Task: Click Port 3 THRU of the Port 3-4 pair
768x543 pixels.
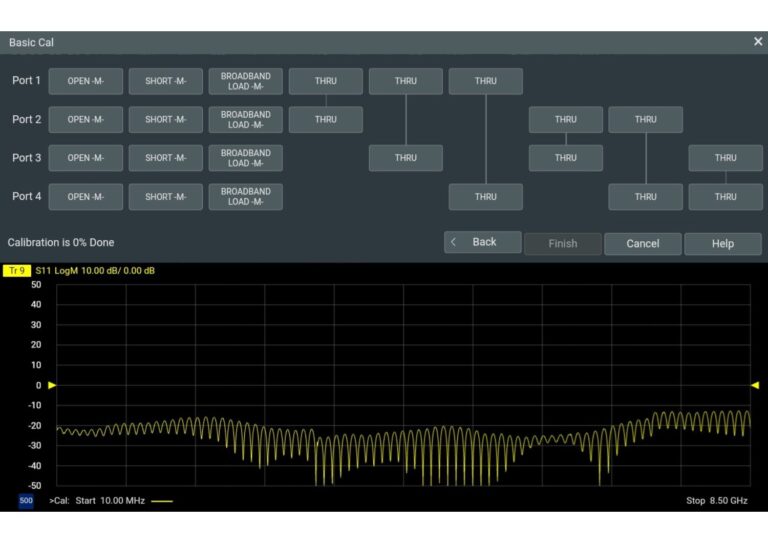Action: point(725,158)
